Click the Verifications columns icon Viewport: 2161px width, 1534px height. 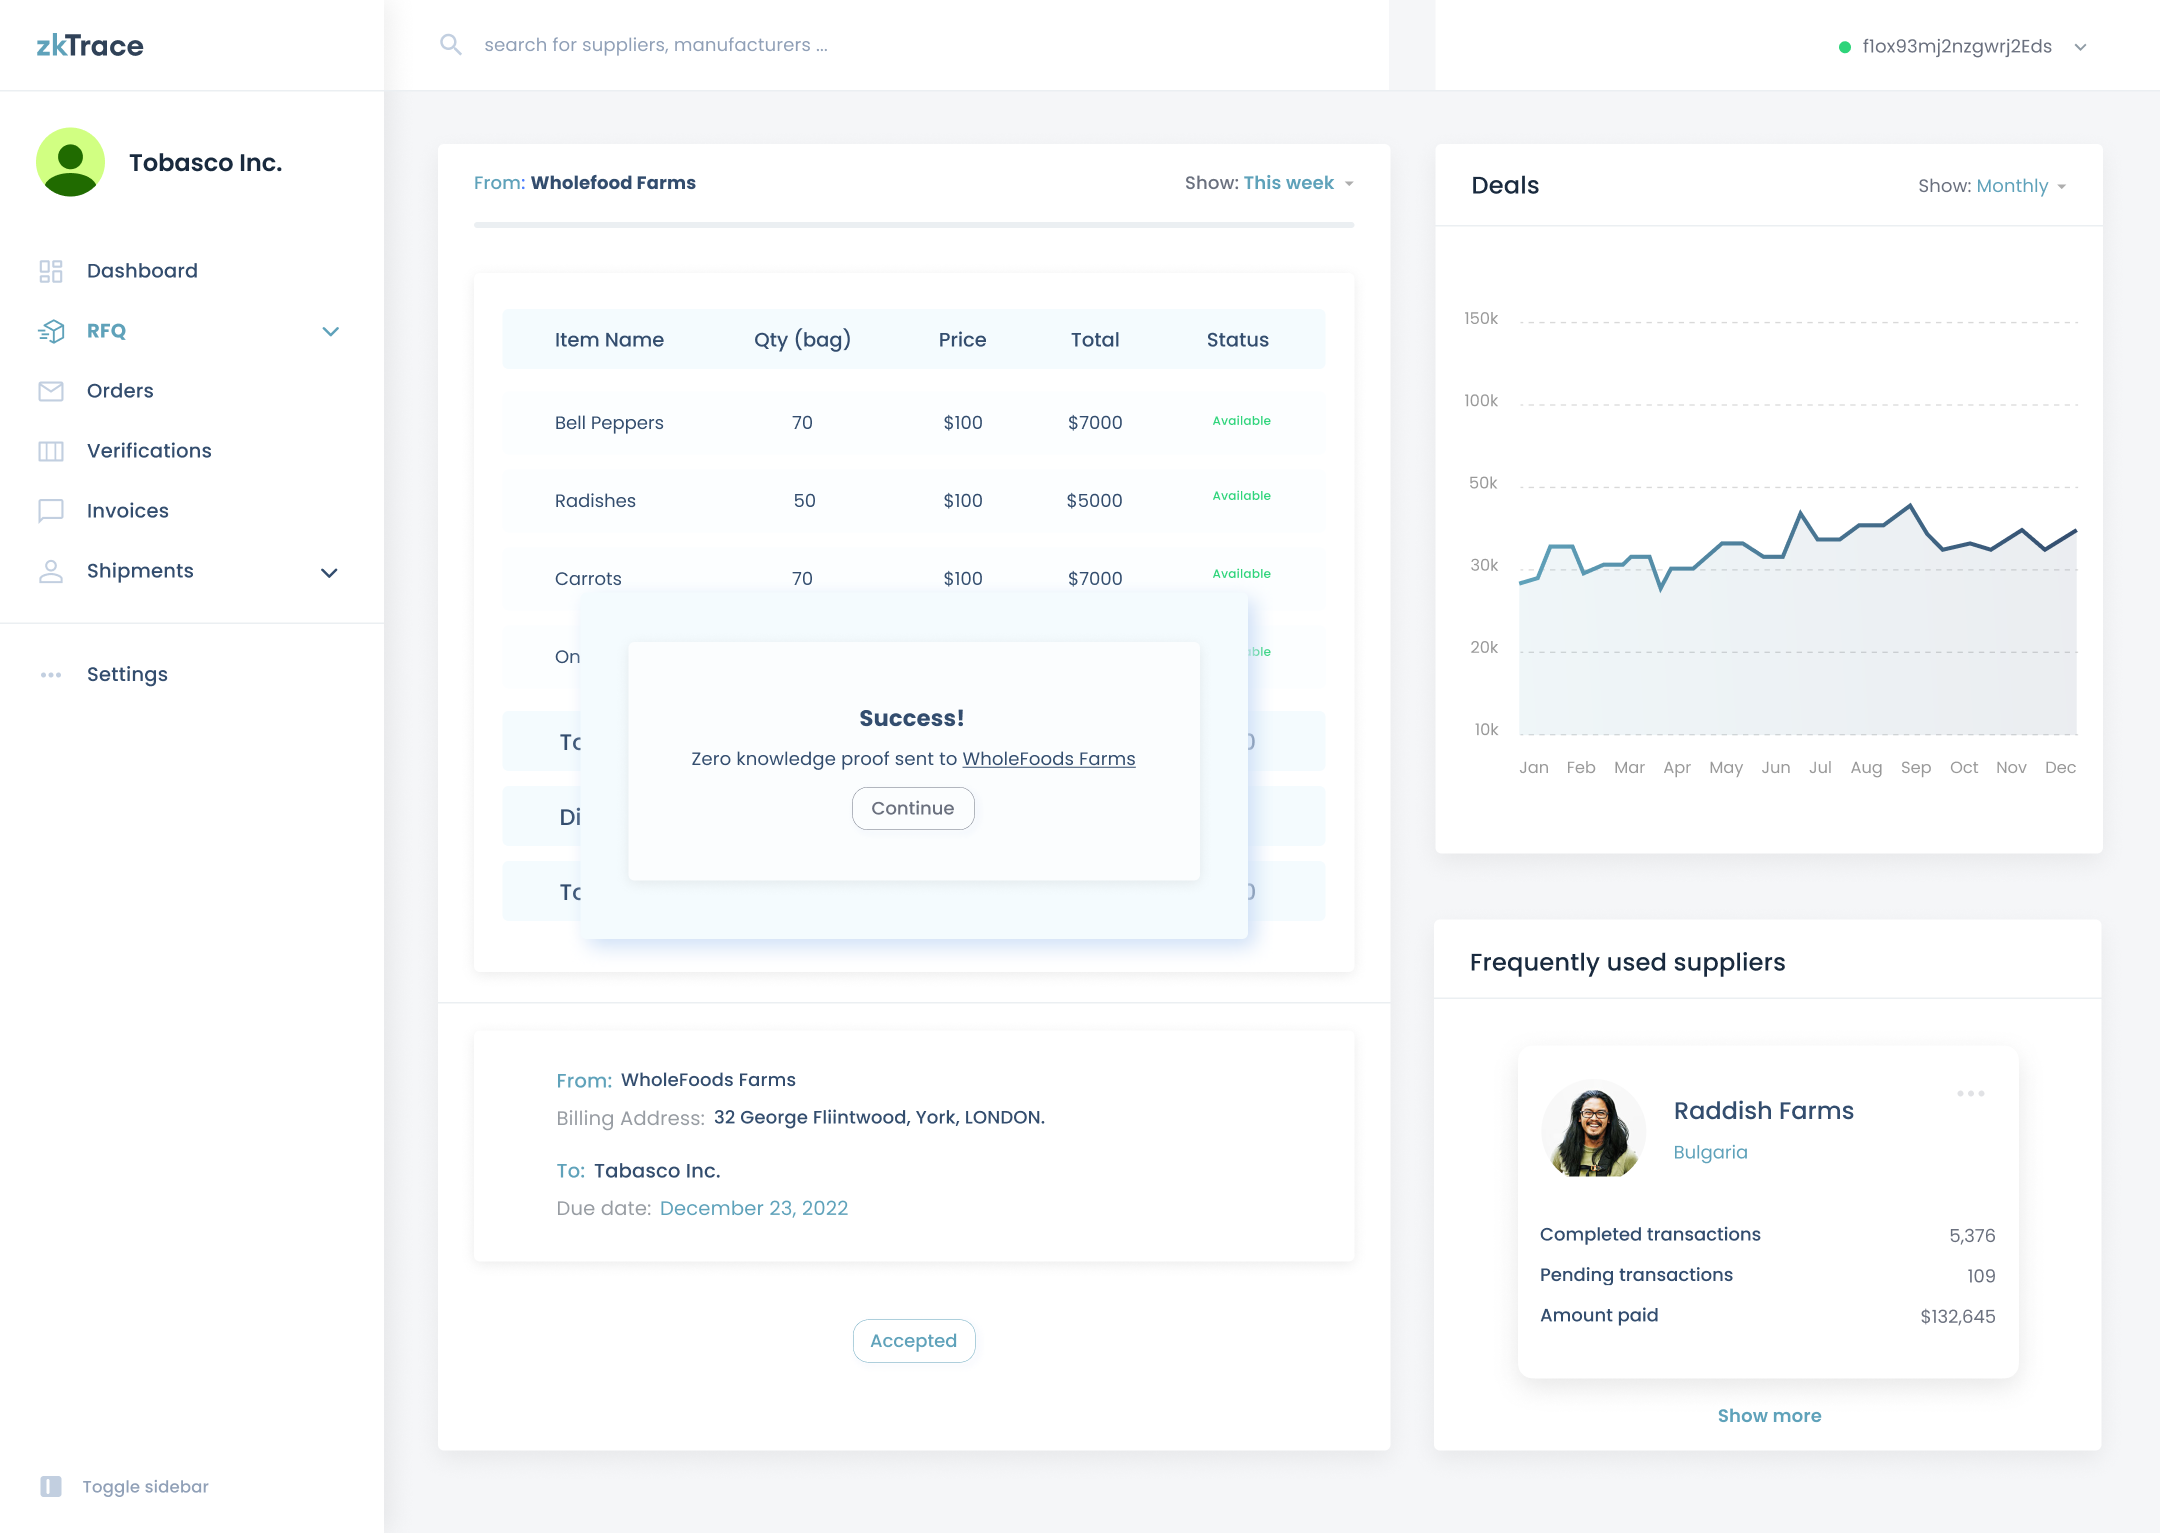pos(51,451)
